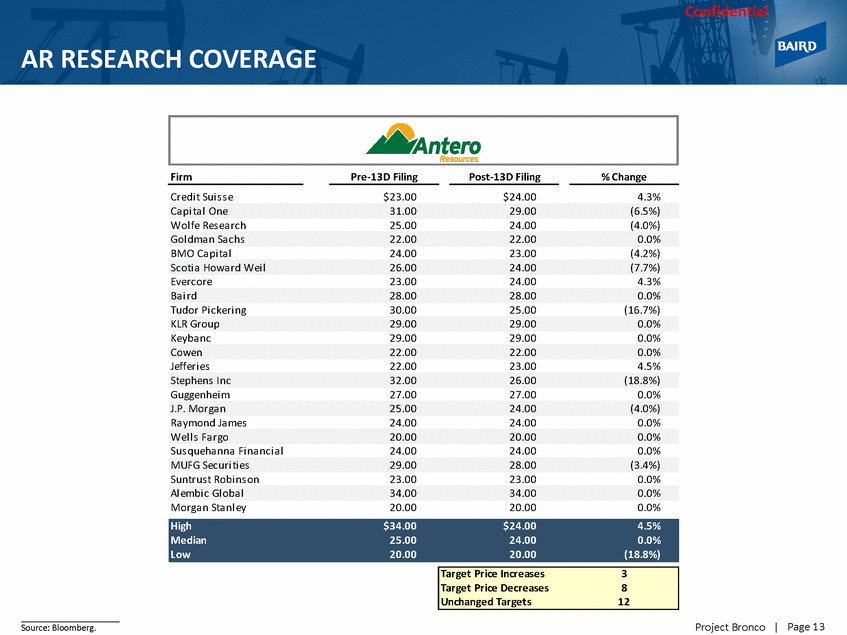Select the Wolfe Research firm name
The height and width of the screenshot is (635, 847).
click(209, 225)
